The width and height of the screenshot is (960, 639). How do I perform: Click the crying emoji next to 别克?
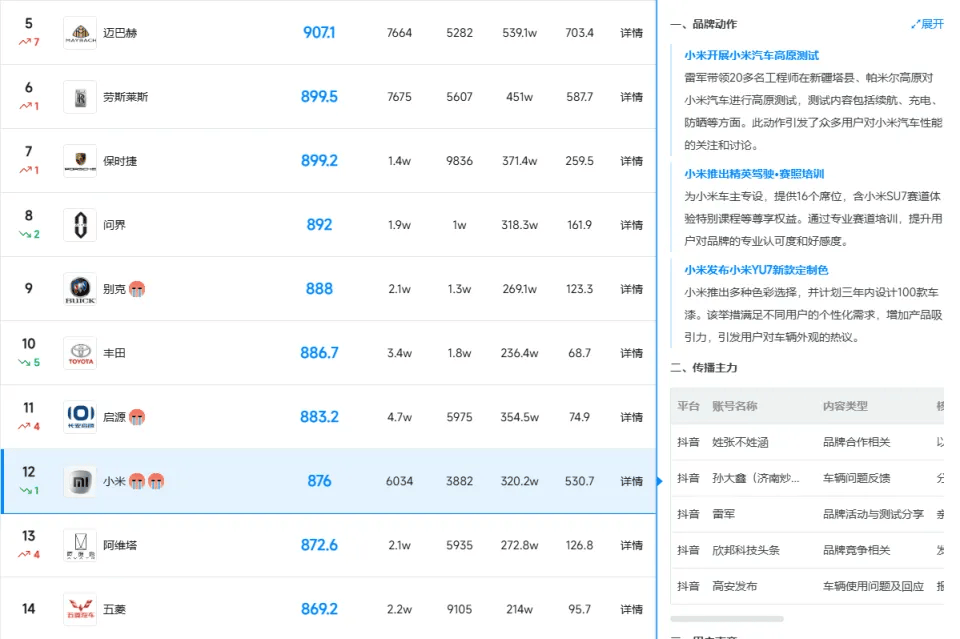pyautogui.click(x=137, y=289)
